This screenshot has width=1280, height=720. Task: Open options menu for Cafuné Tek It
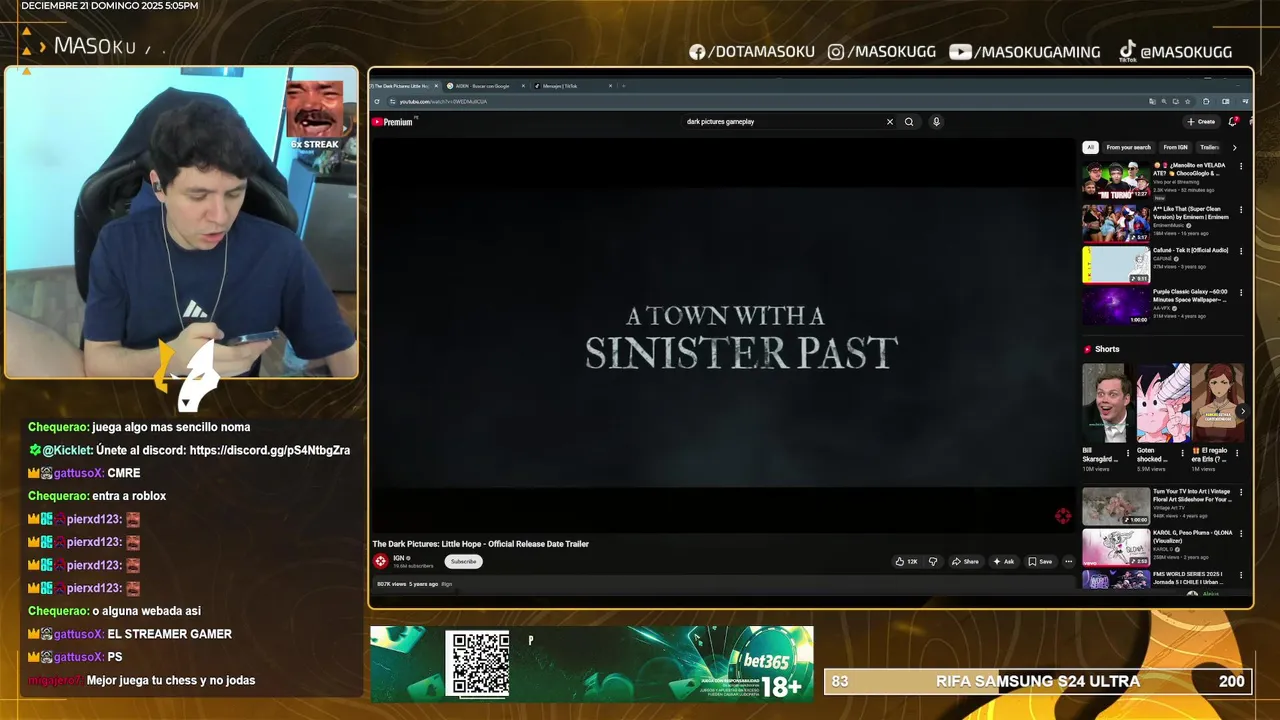(1241, 251)
